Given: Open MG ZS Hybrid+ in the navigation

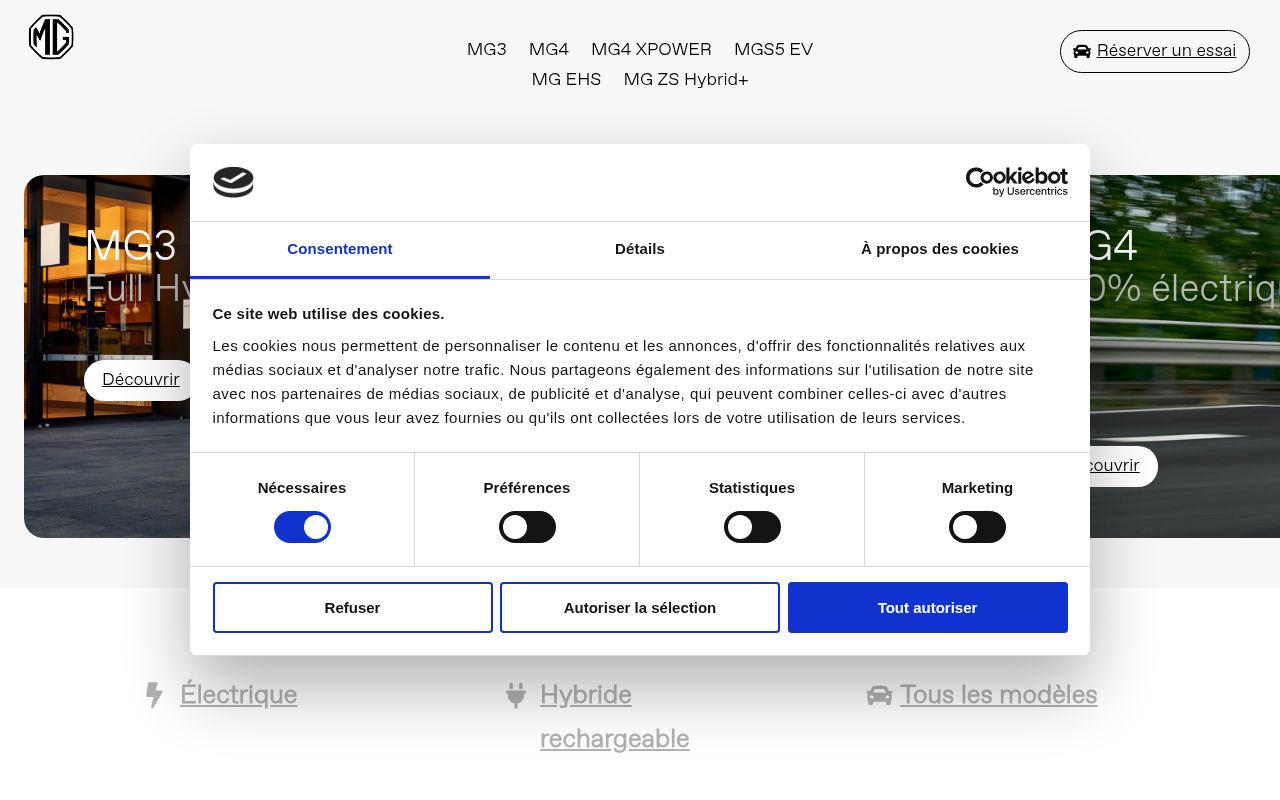Looking at the screenshot, I should 686,79.
